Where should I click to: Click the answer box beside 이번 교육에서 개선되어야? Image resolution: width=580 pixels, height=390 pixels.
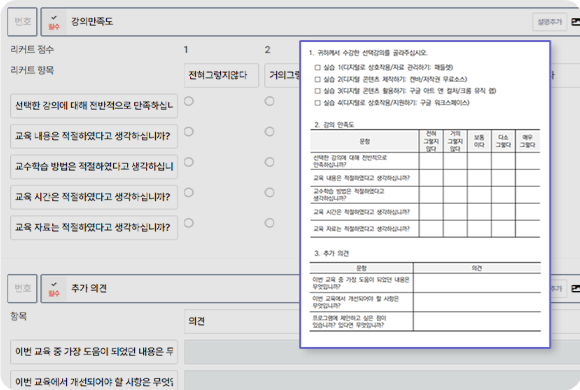click(x=382, y=380)
